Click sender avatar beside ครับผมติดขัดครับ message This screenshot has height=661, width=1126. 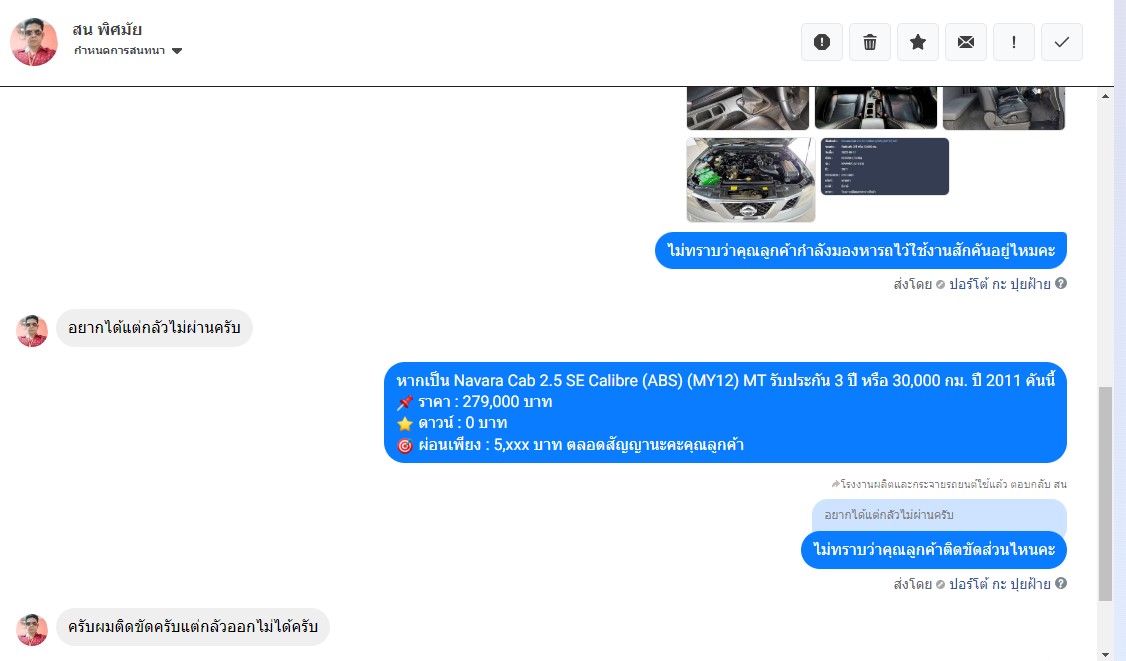(x=32, y=629)
